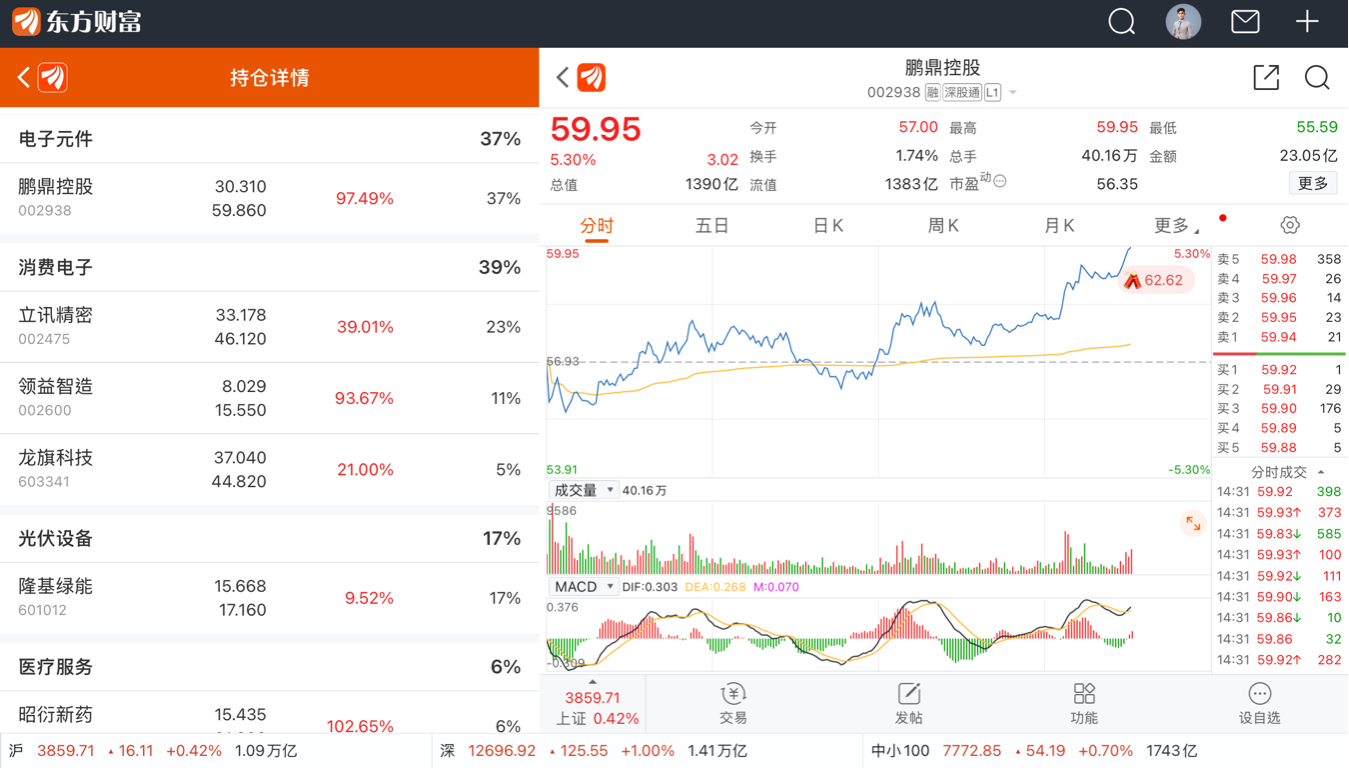Select 买1 order at 59.92
Image resolution: width=1349 pixels, height=768 pixels.
coord(1279,370)
